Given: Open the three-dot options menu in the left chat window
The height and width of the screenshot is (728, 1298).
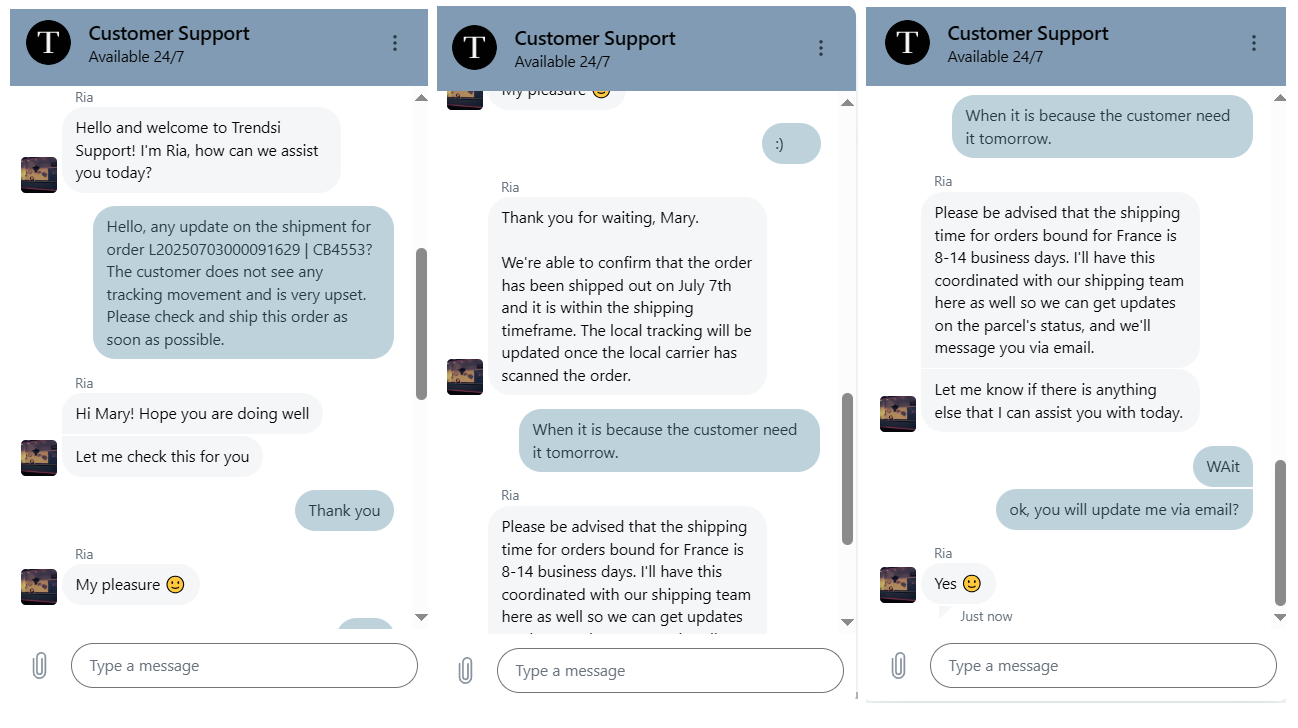Looking at the screenshot, I should pos(395,43).
